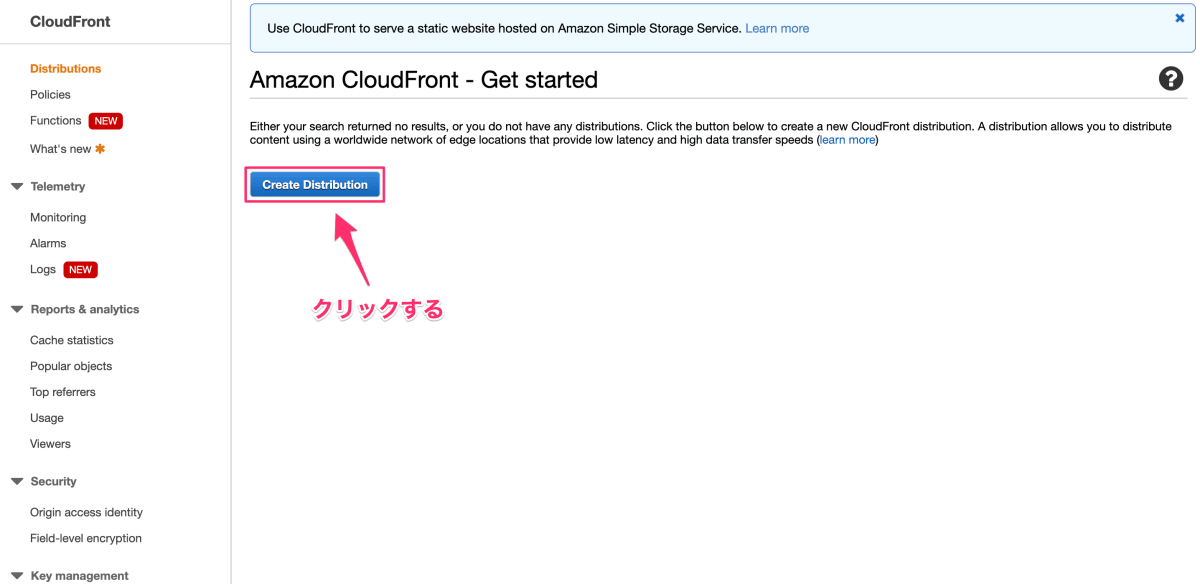
Task: Open the Viewers report
Action: 50,444
